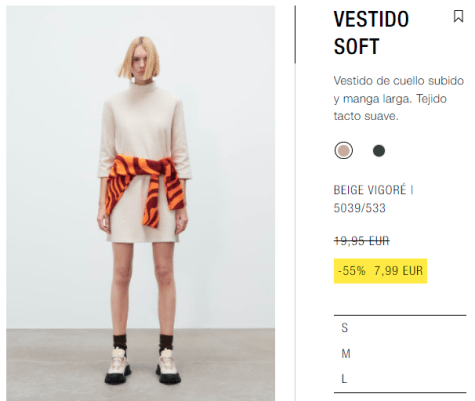This screenshot has width=475, height=401.
Task: Click the "tacto suave" description line
Action: click(x=366, y=116)
